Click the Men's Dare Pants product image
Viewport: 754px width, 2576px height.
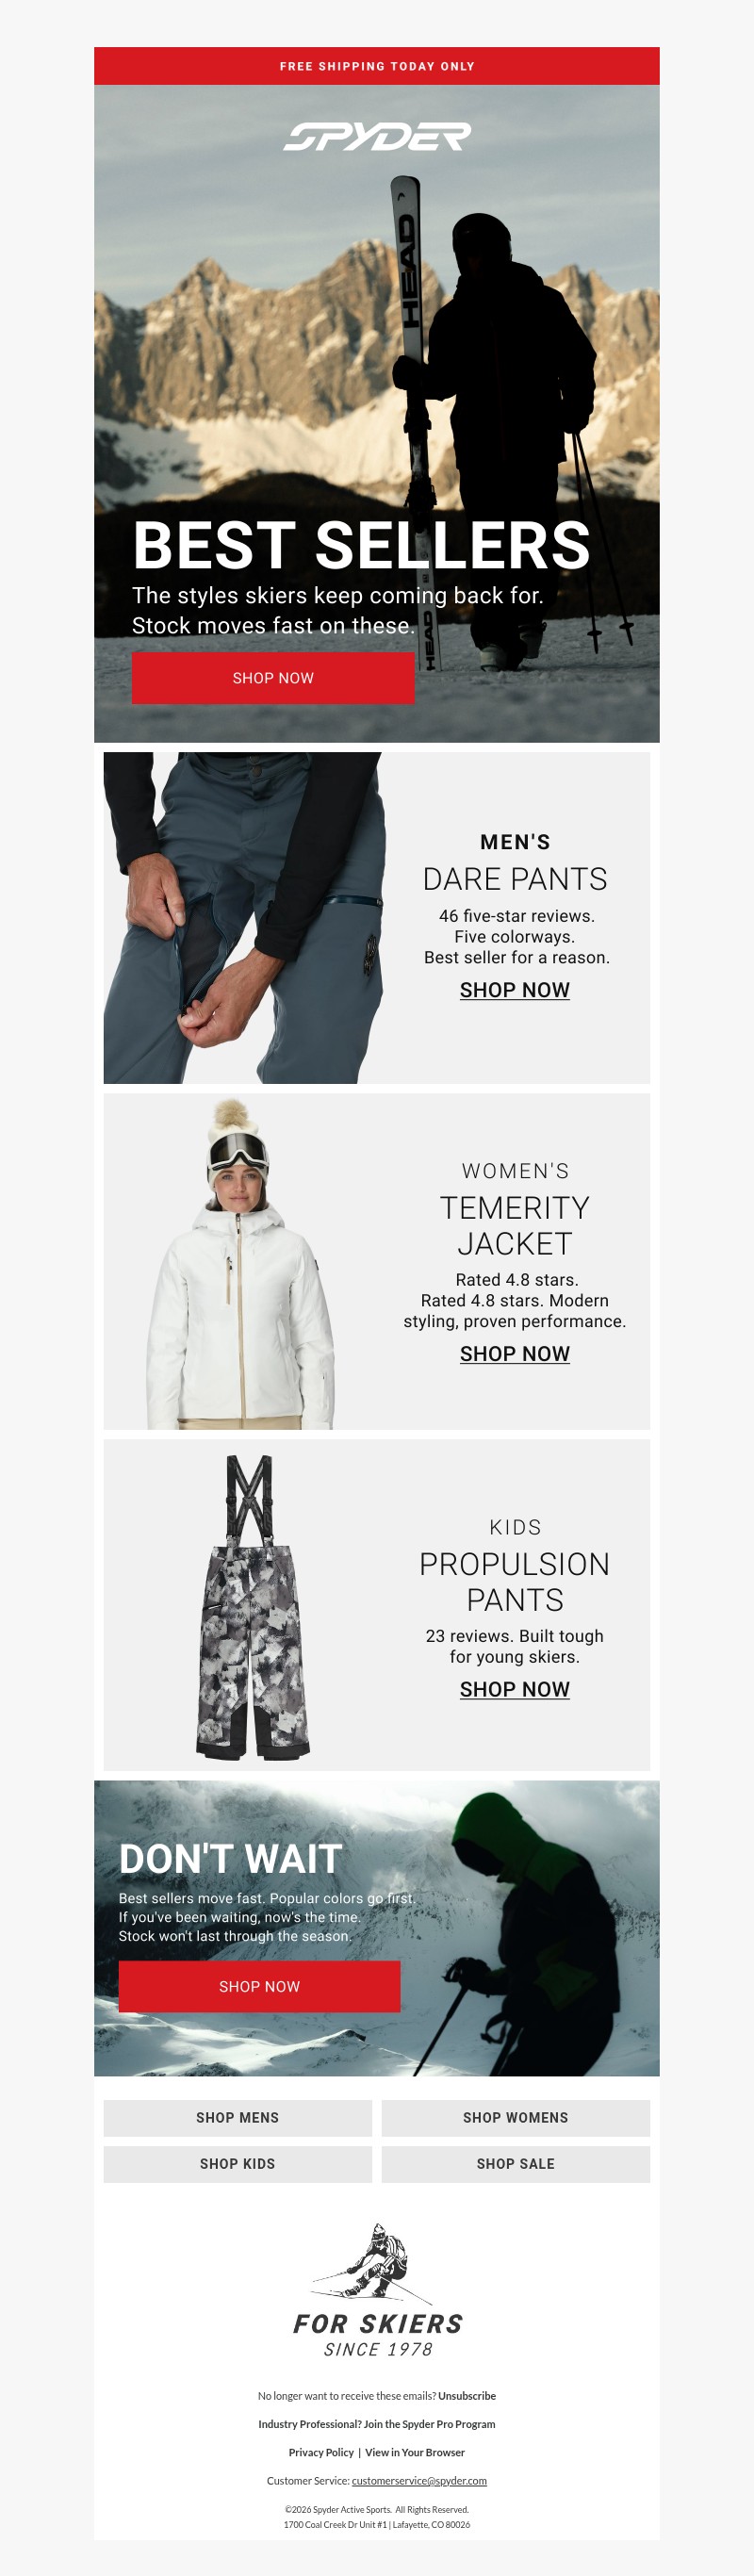pos(244,918)
